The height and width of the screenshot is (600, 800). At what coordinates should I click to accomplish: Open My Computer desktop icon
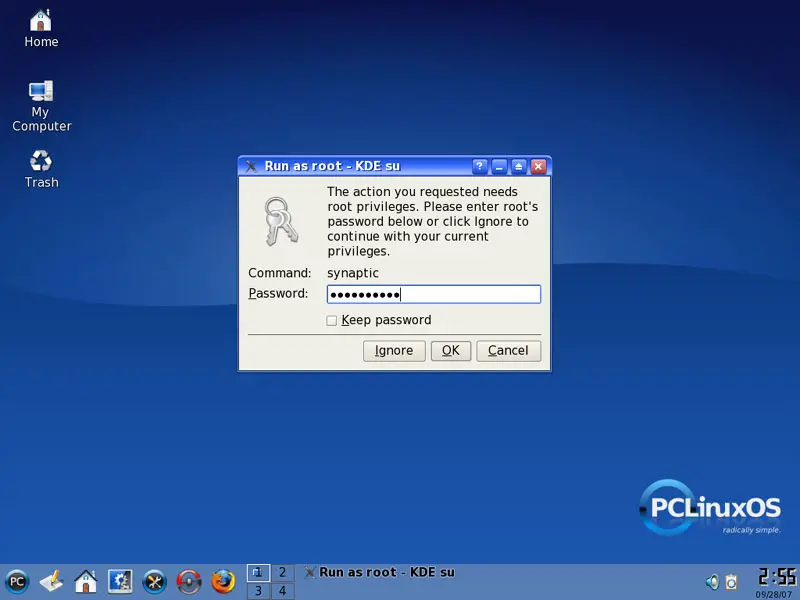pyautogui.click(x=41, y=106)
